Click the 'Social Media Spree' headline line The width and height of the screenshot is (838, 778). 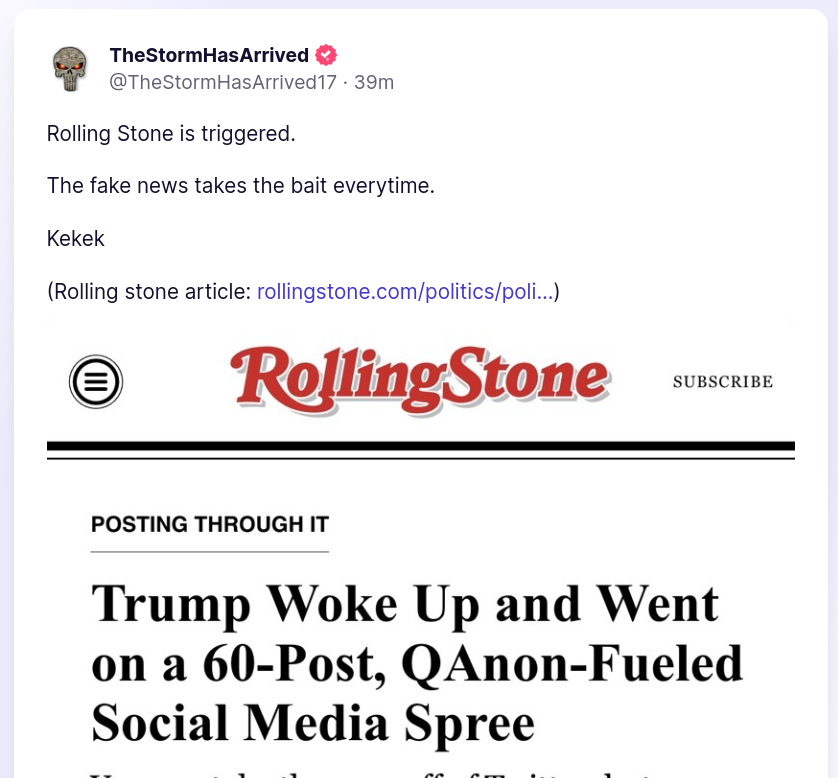(x=313, y=721)
